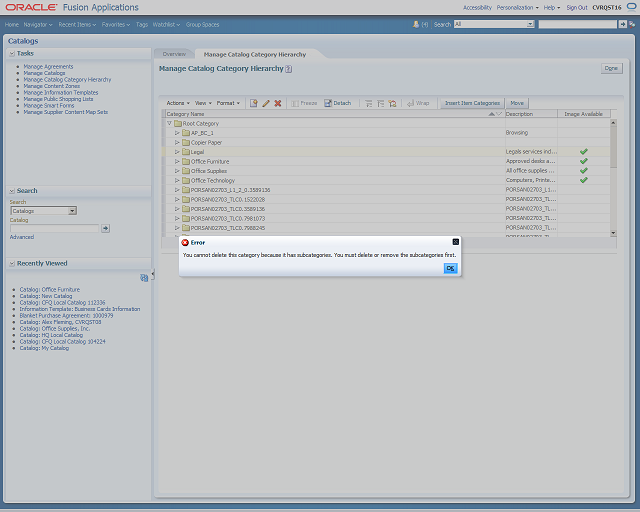Click the collapse pane splitter arrow
Viewport: 640px width, 512px height.
(153, 274)
